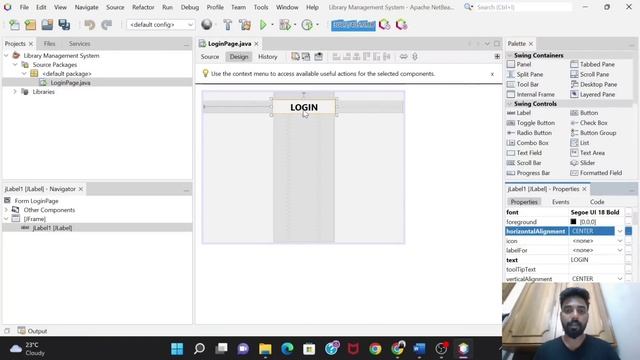Click the Undo arrow icon

point(89,25)
